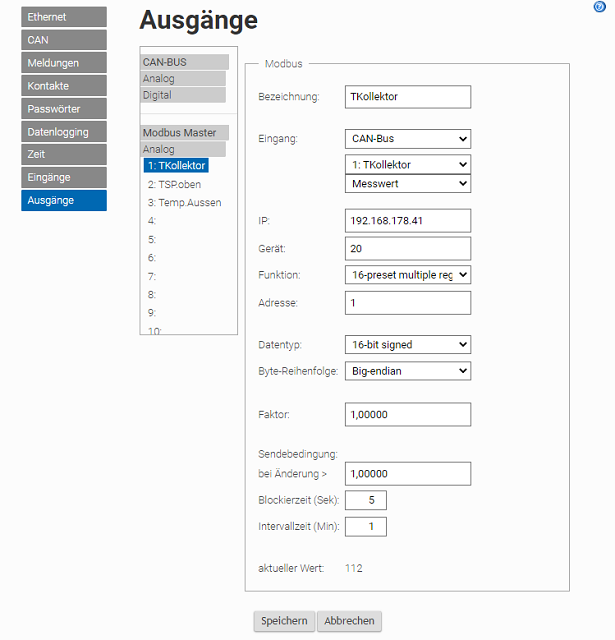
Task: Open the 1: TKollektor source dropdown
Action: [408, 164]
